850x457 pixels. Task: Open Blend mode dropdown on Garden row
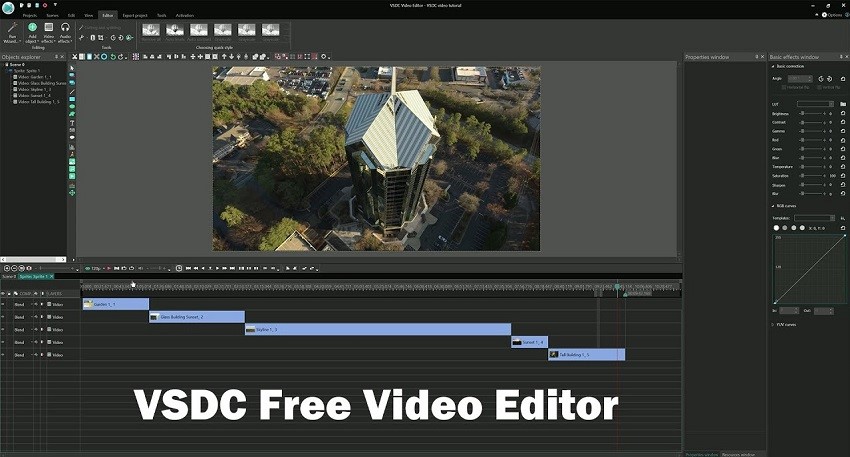(x=22, y=305)
